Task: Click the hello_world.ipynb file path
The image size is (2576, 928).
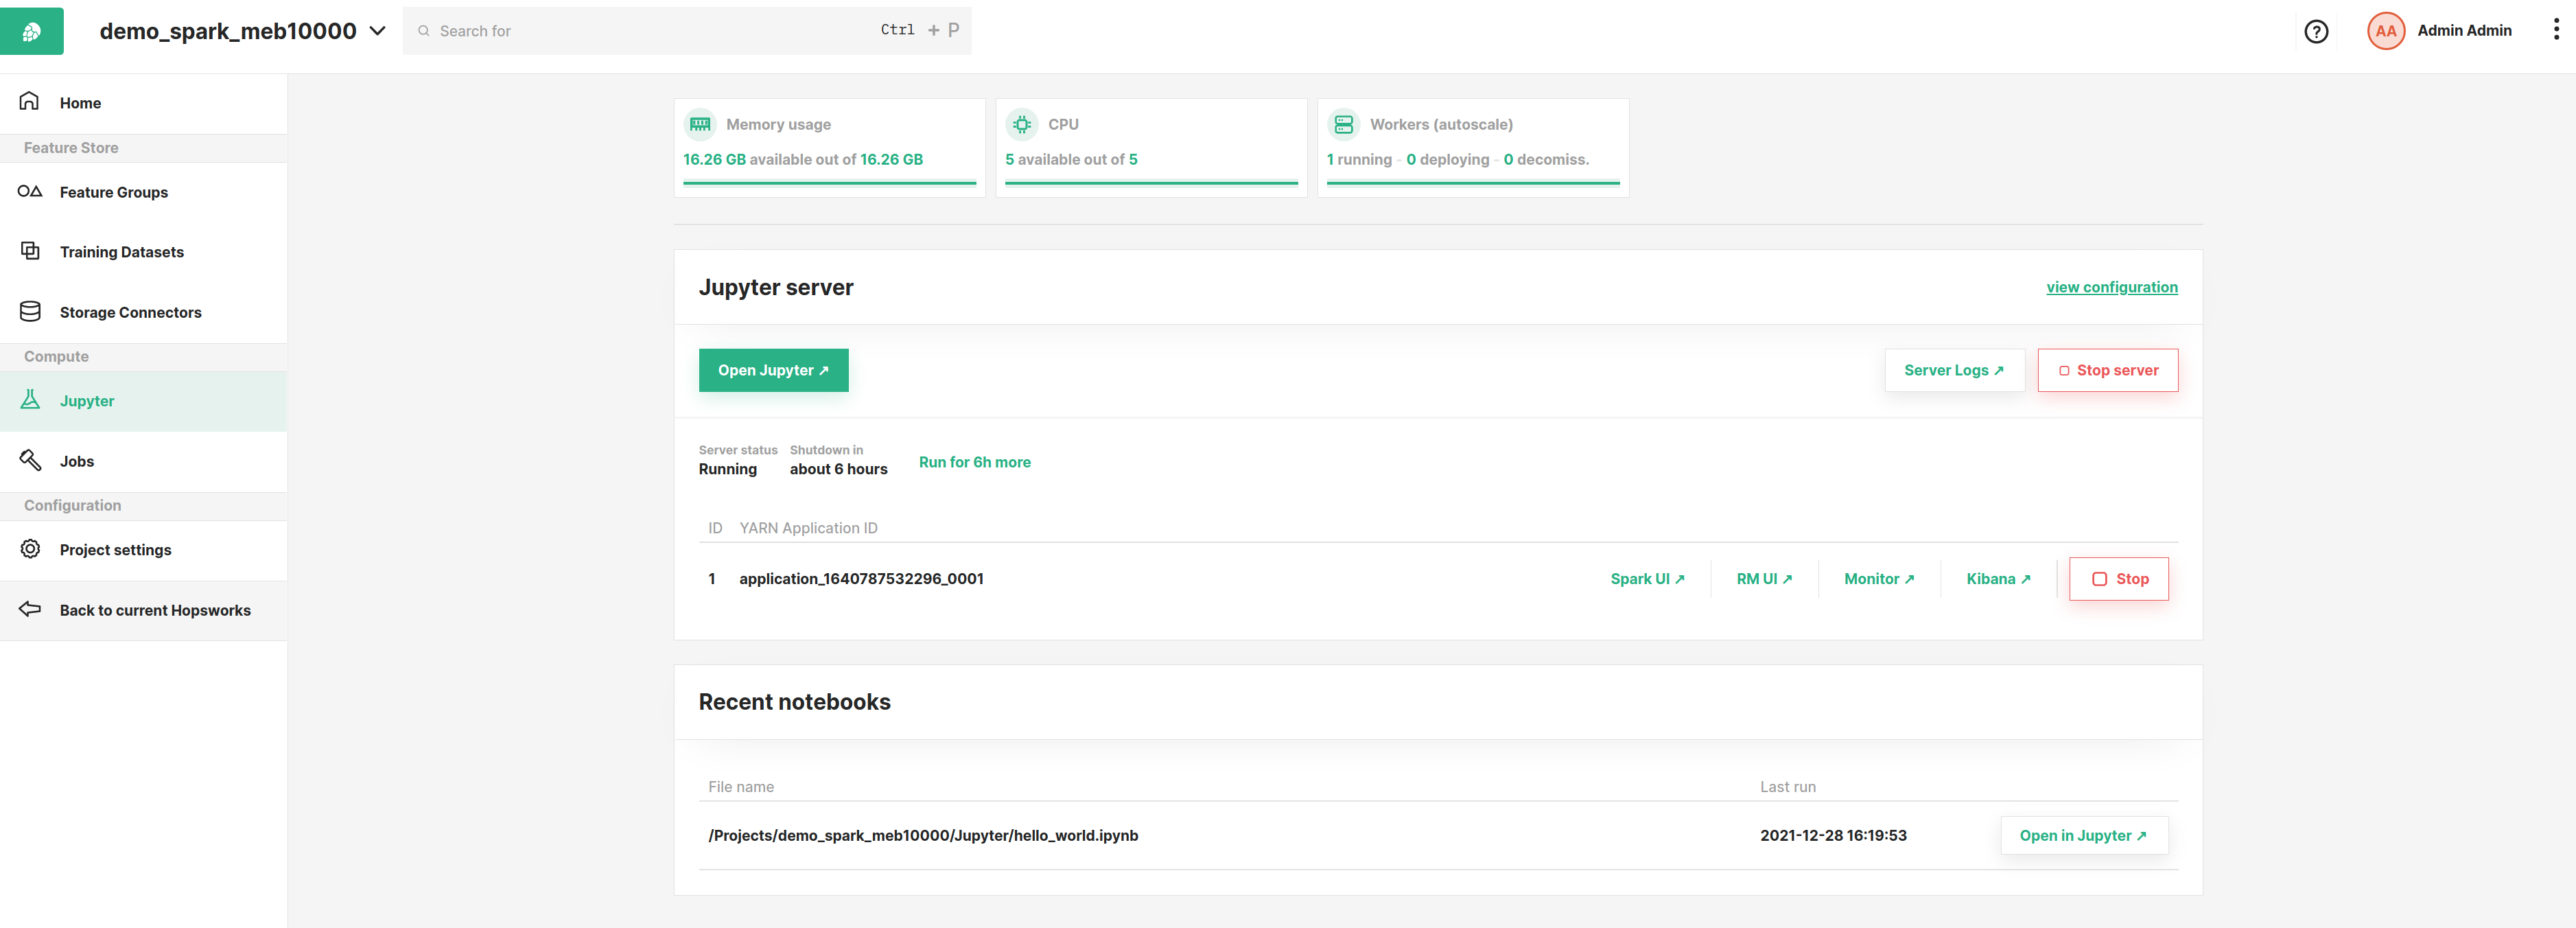Action: pyautogui.click(x=923, y=836)
